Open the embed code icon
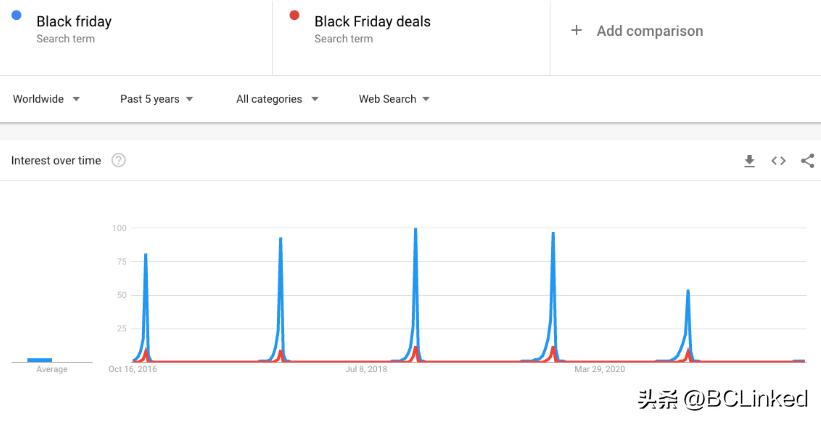821x423 pixels. pyautogui.click(x=778, y=161)
